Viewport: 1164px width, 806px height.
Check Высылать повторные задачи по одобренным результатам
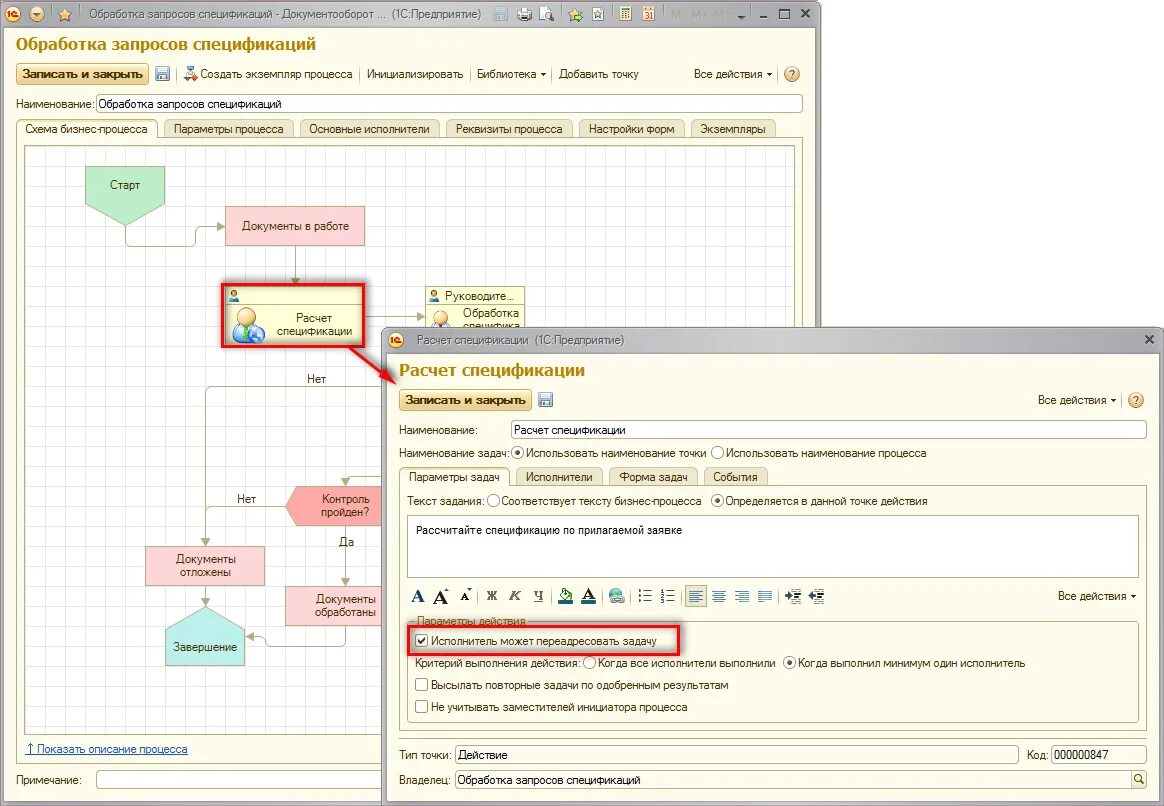pyautogui.click(x=422, y=685)
